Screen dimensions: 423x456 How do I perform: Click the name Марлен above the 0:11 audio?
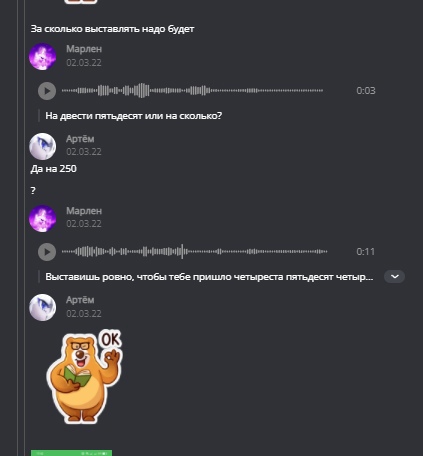click(x=84, y=211)
